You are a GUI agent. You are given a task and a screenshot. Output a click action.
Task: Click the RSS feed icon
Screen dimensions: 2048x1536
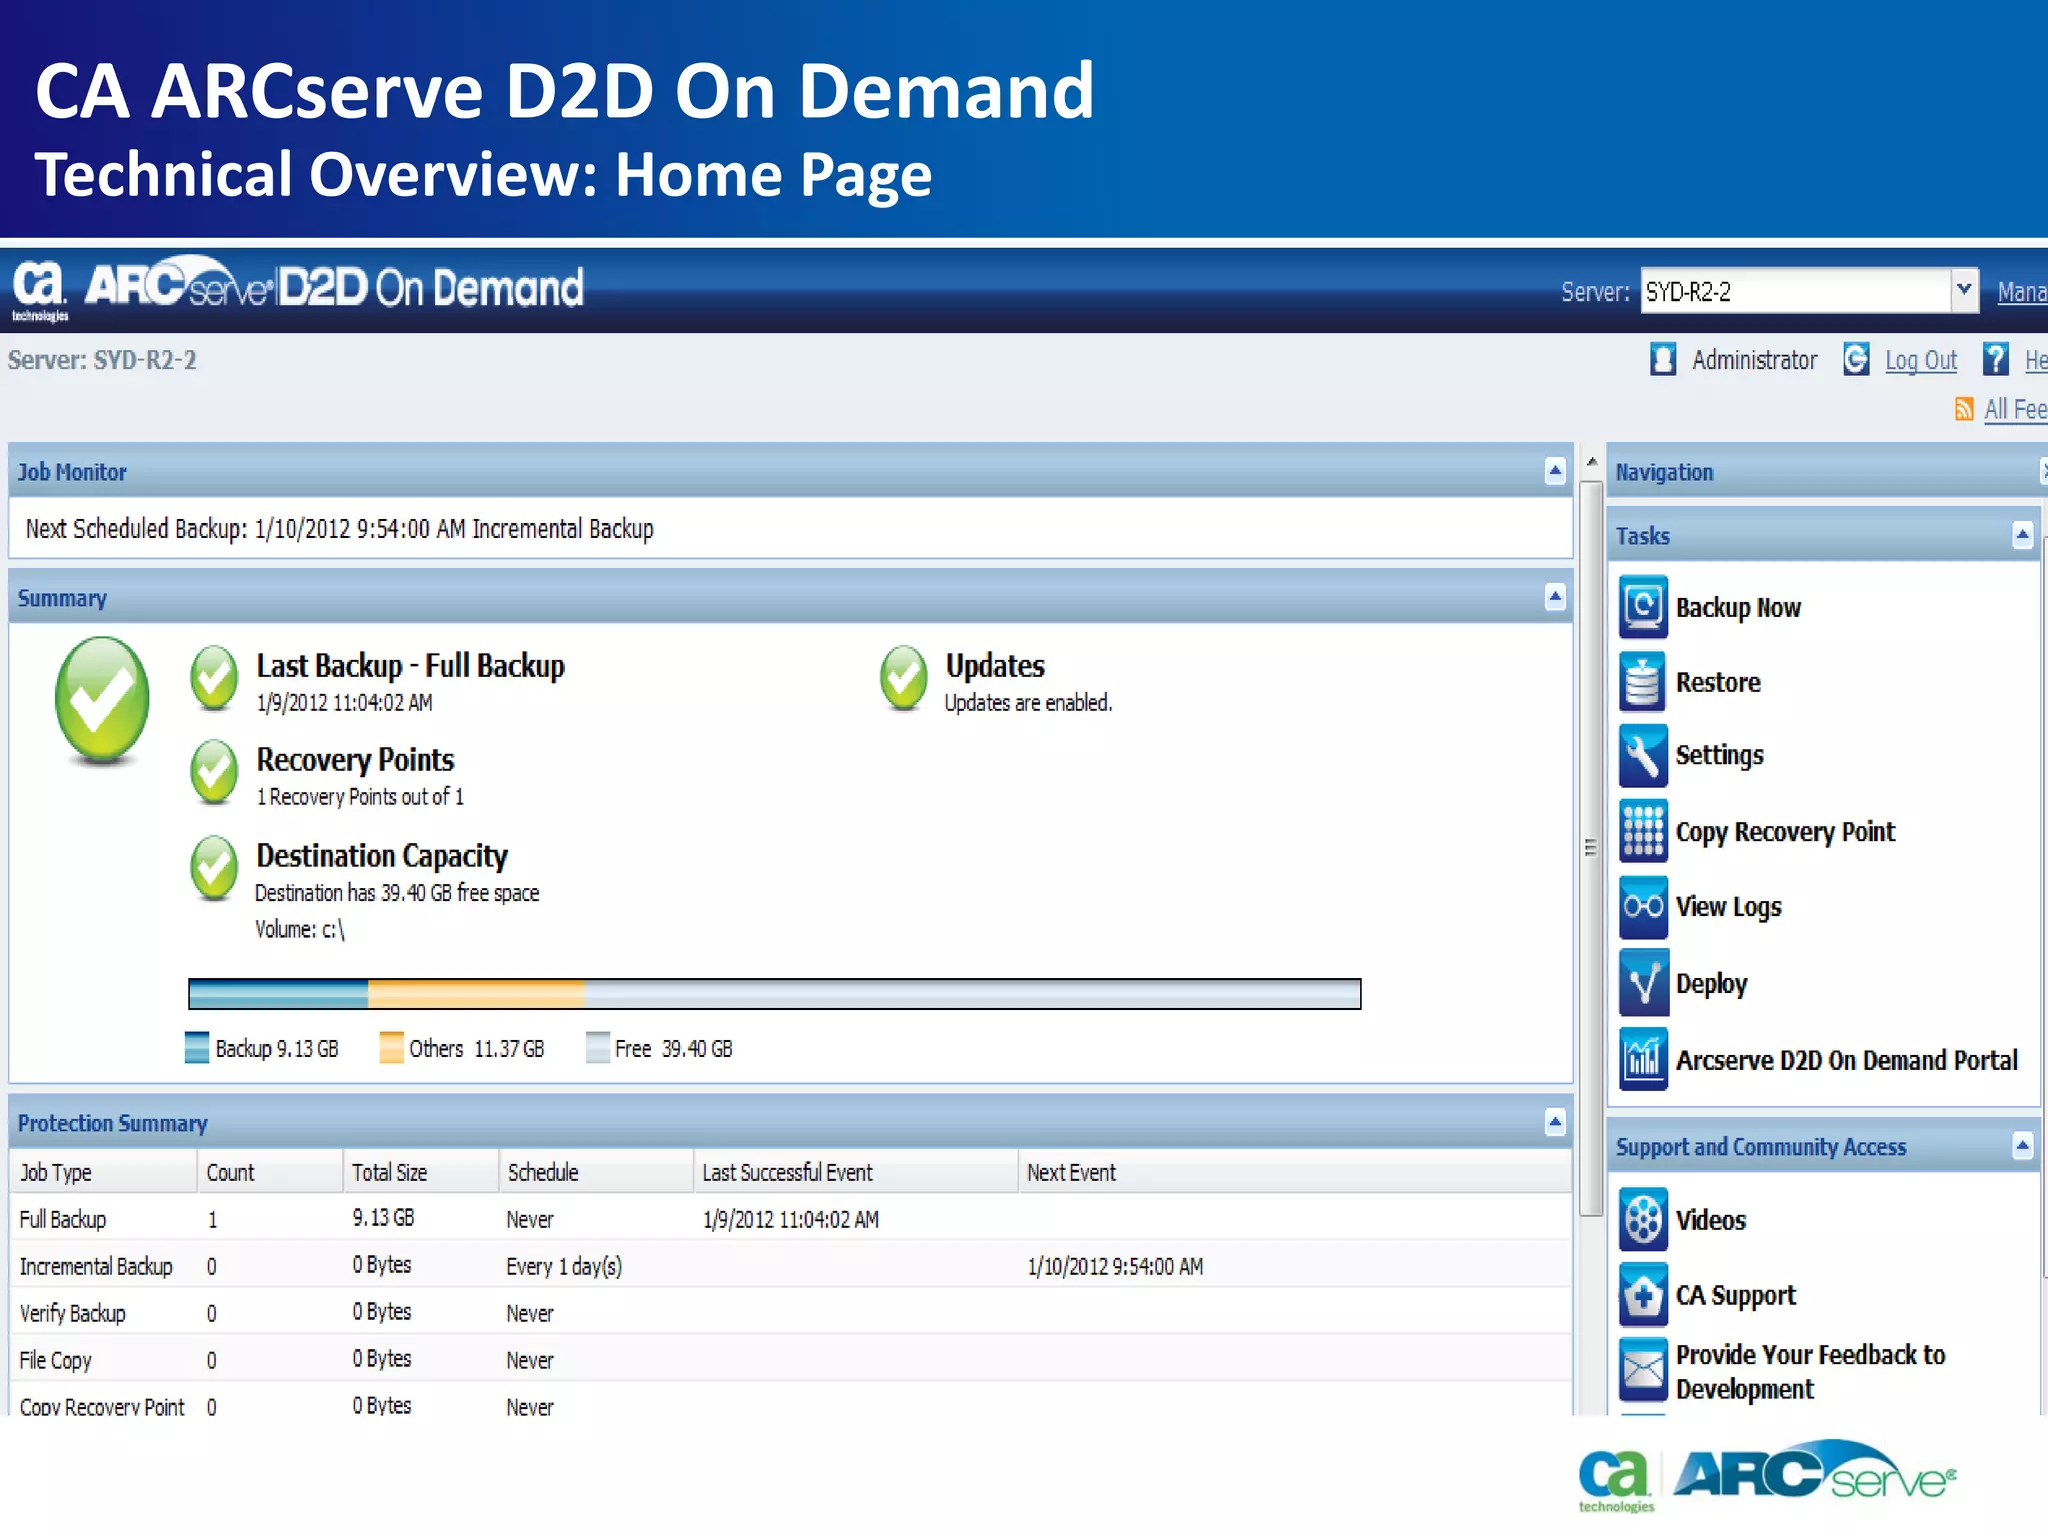click(1964, 409)
